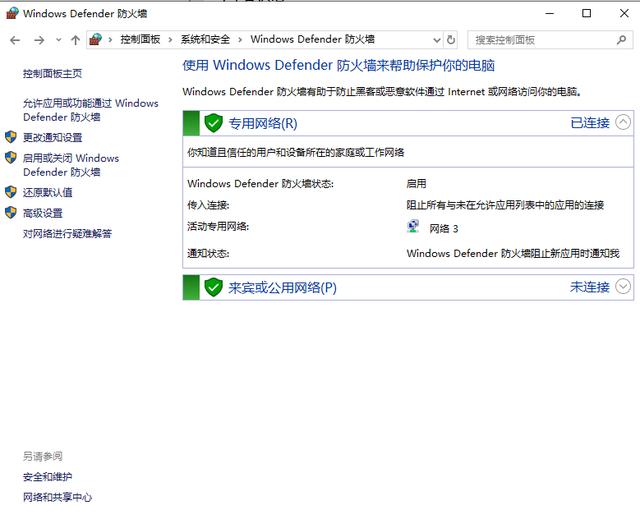Click the 专用网络(R) section header
640x519 pixels.
408,123
